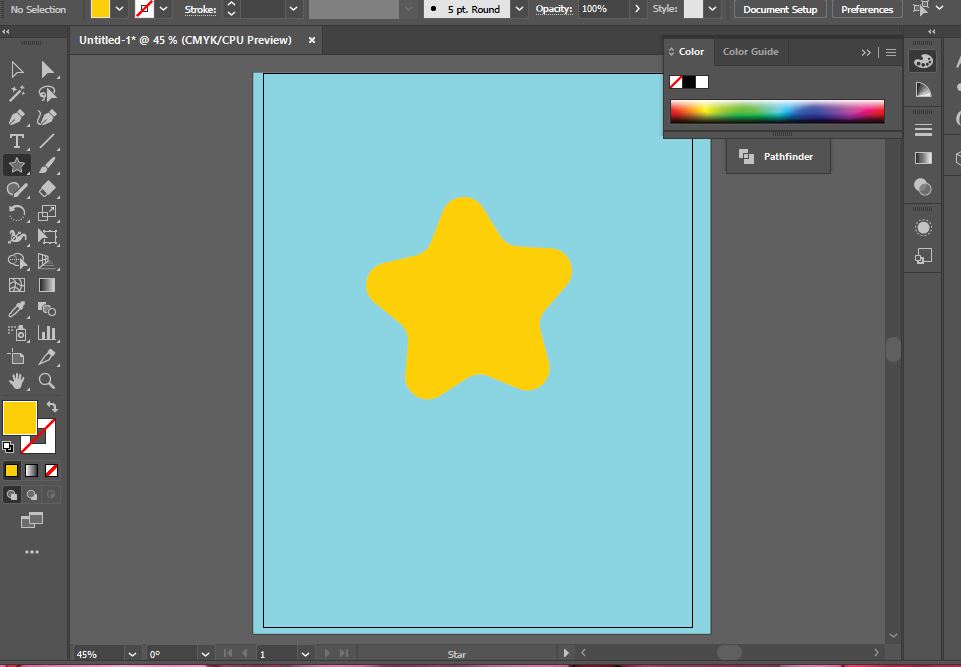Select the Lasso tool
This screenshot has width=961, height=667.
47,93
